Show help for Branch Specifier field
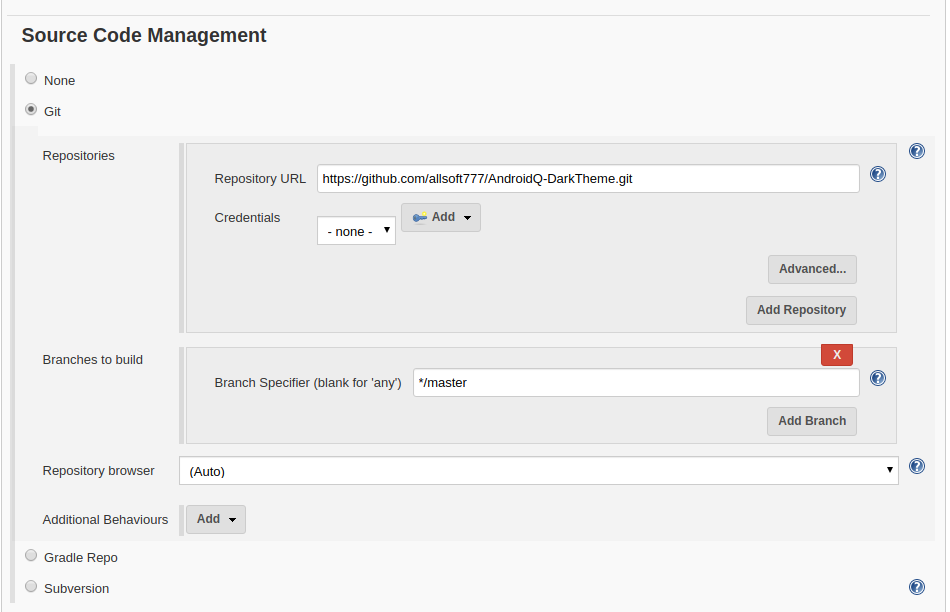Viewport: 950px width, 612px height. pos(877,378)
